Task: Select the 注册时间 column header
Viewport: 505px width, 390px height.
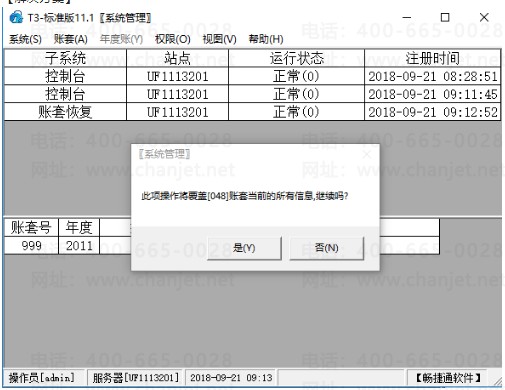Action: (433, 58)
